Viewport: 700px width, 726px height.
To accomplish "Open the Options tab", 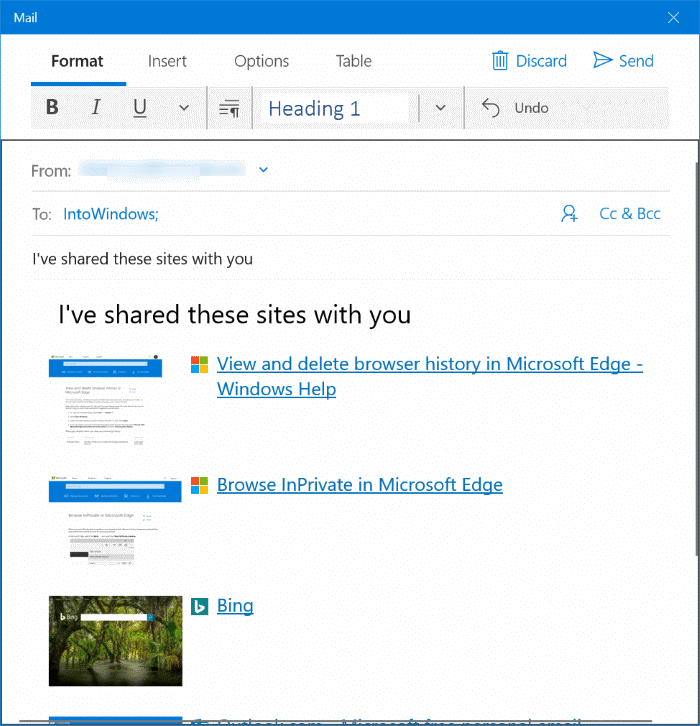I will 262,61.
